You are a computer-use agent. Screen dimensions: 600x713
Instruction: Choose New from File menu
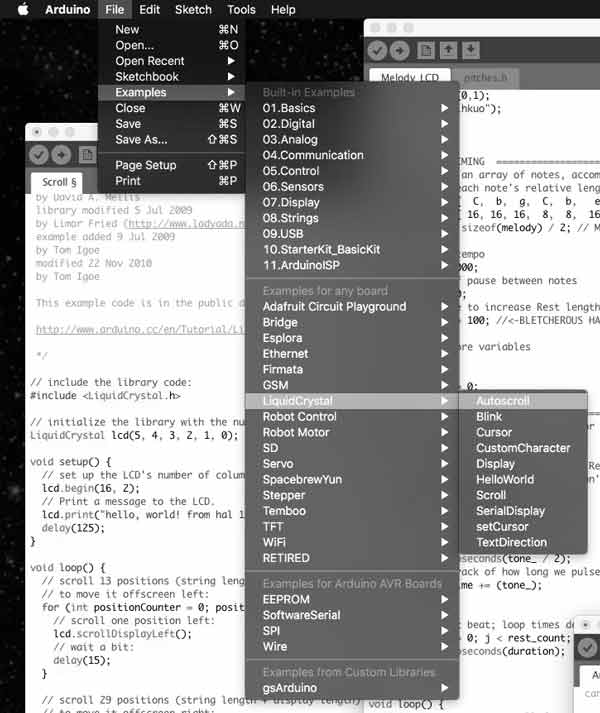(172, 30)
